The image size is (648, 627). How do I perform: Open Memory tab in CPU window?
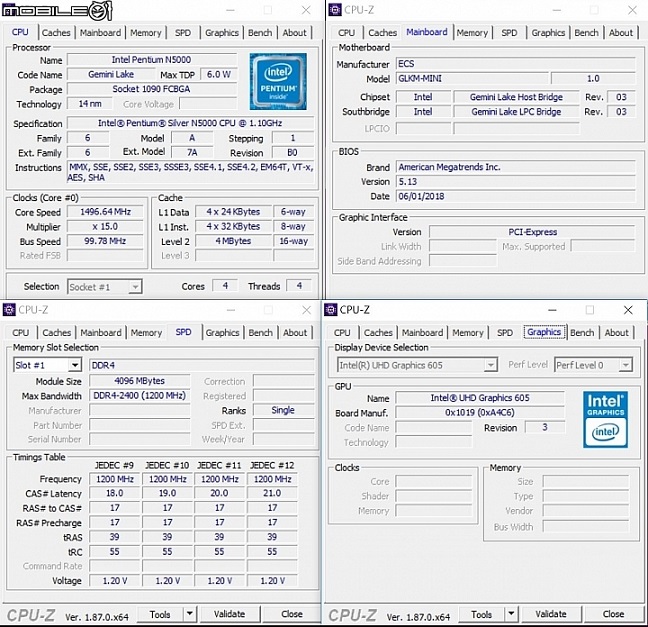tap(146, 33)
